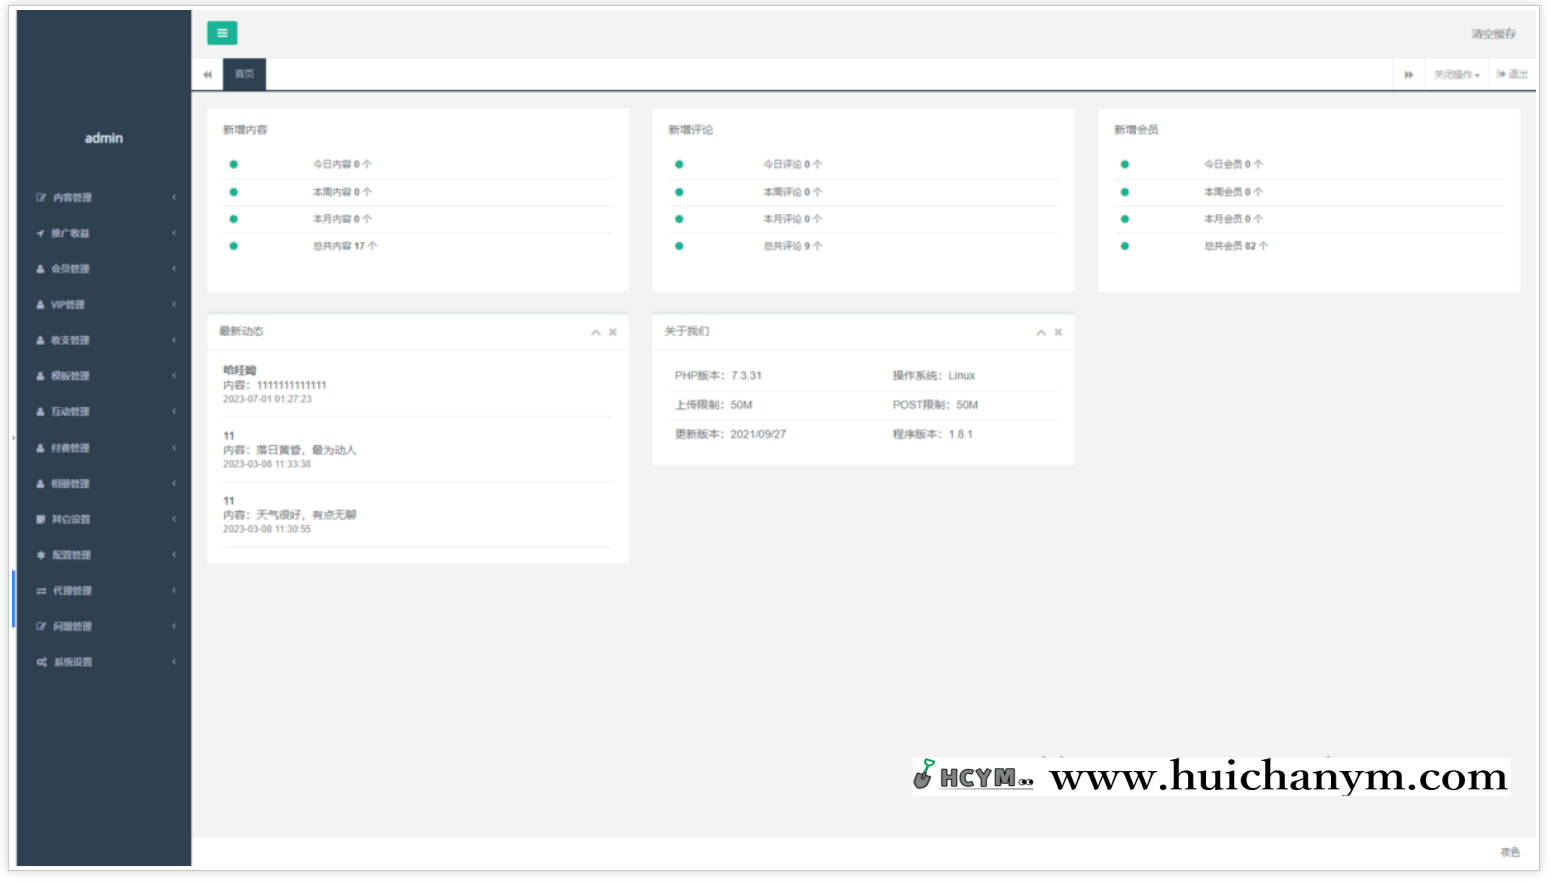Open the 关闭操作 dropdown
Screen dimensions: 1551x884
click(x=1456, y=75)
